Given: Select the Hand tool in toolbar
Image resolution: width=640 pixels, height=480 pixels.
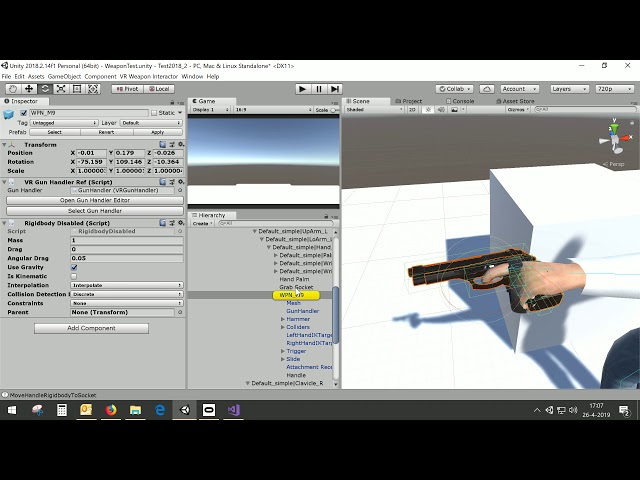Looking at the screenshot, I should (x=13, y=89).
